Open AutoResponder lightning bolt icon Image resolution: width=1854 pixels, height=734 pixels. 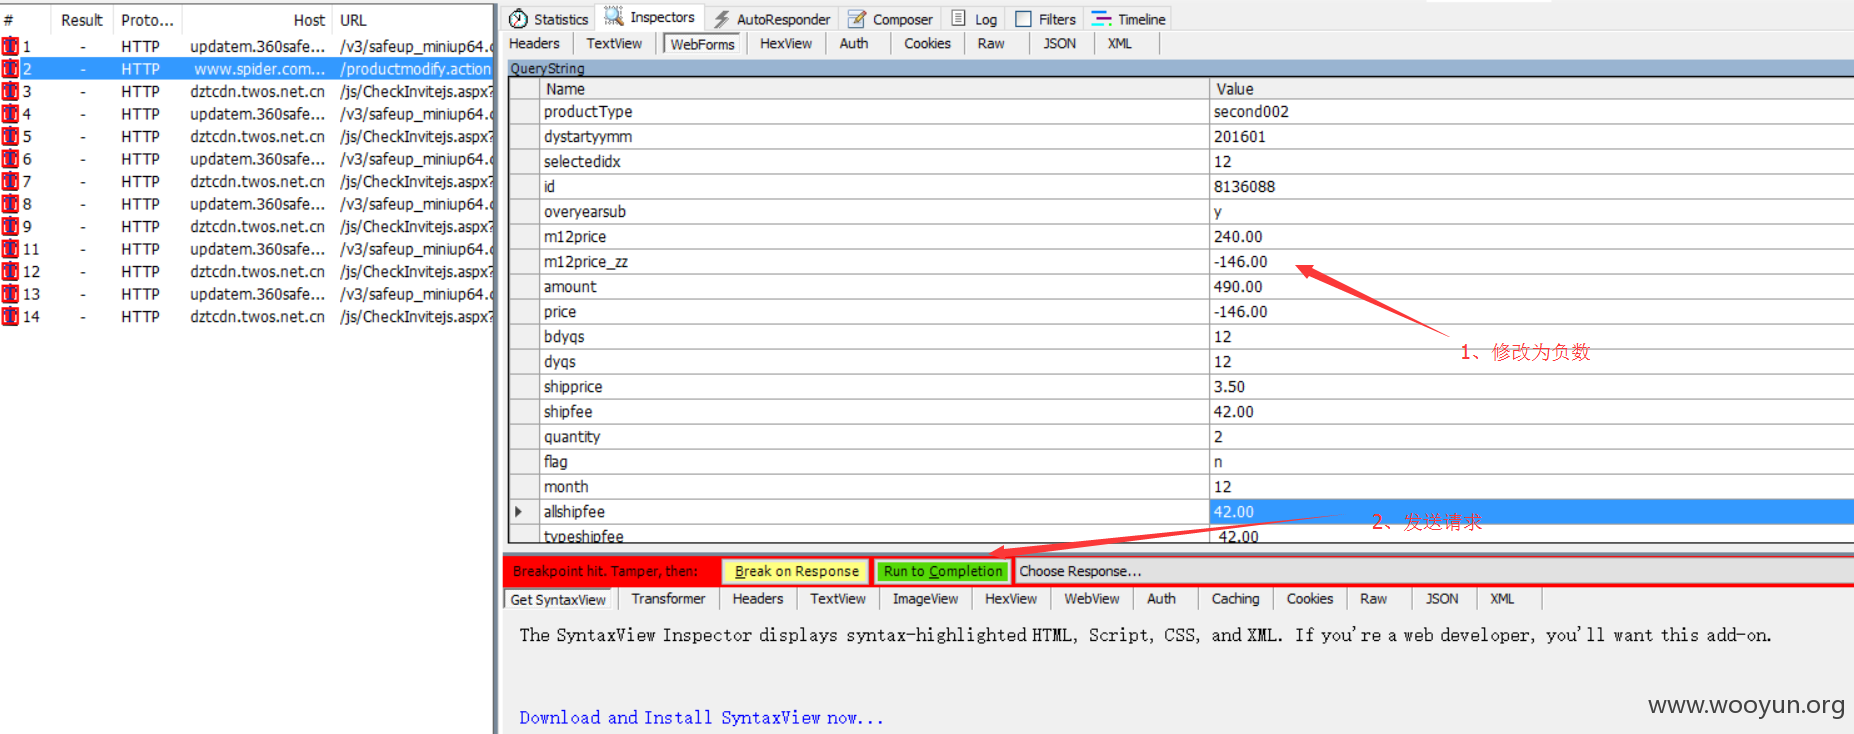(x=721, y=19)
